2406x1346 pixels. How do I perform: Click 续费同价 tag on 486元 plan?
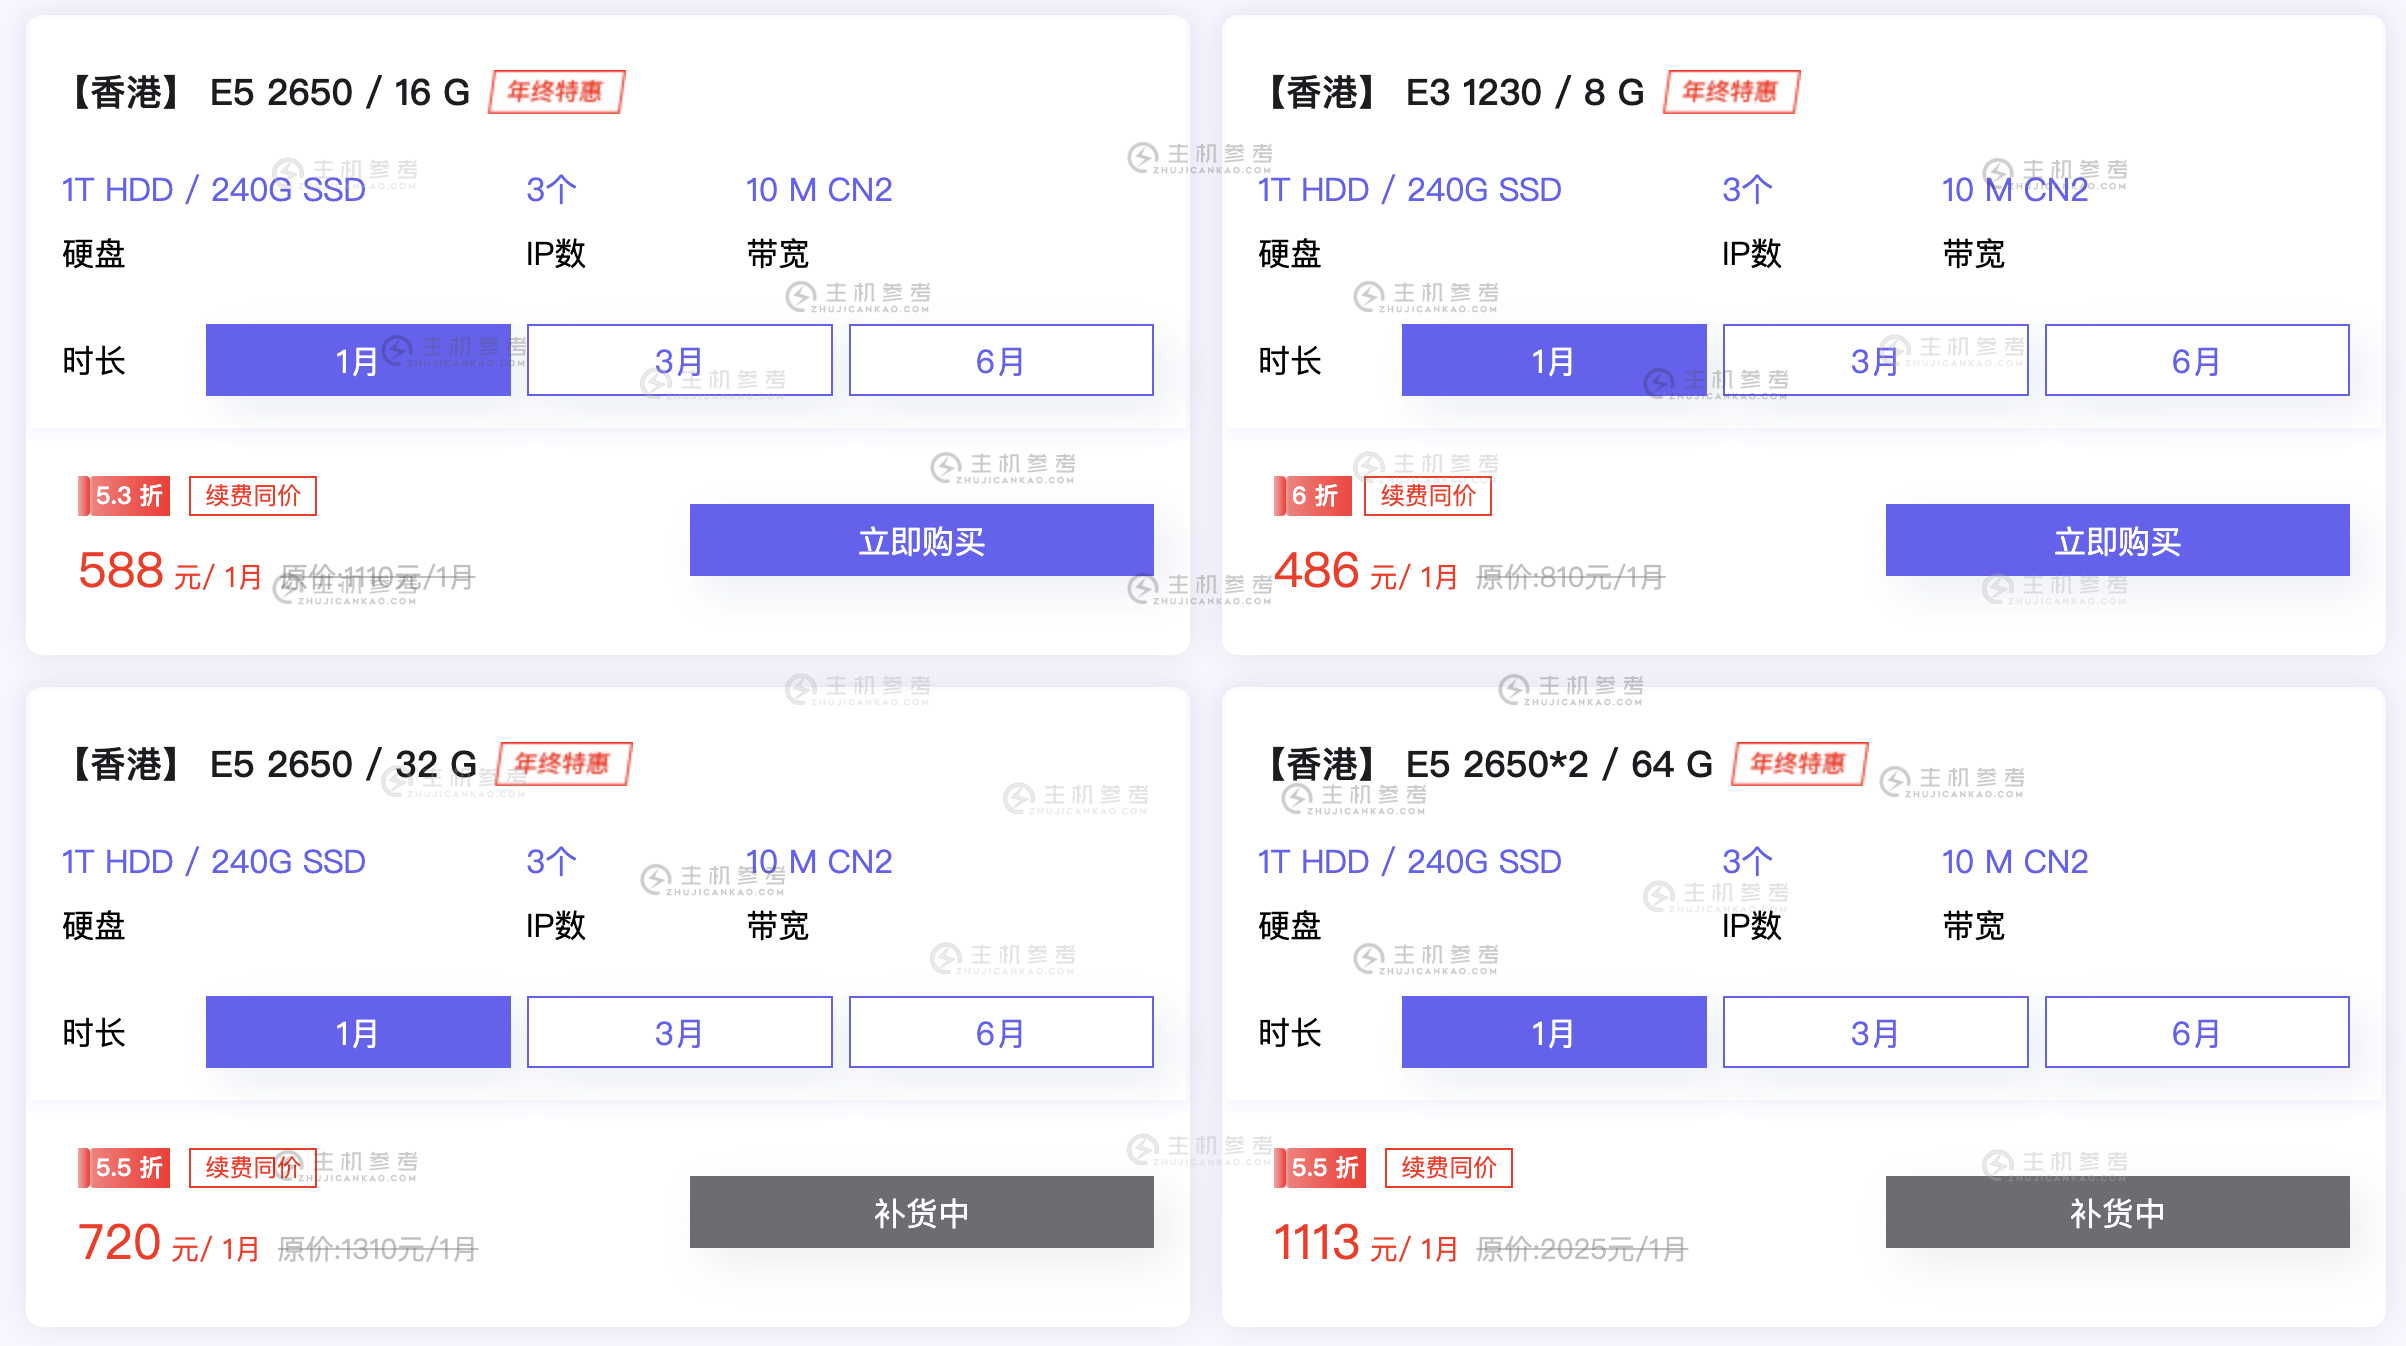click(x=1428, y=496)
